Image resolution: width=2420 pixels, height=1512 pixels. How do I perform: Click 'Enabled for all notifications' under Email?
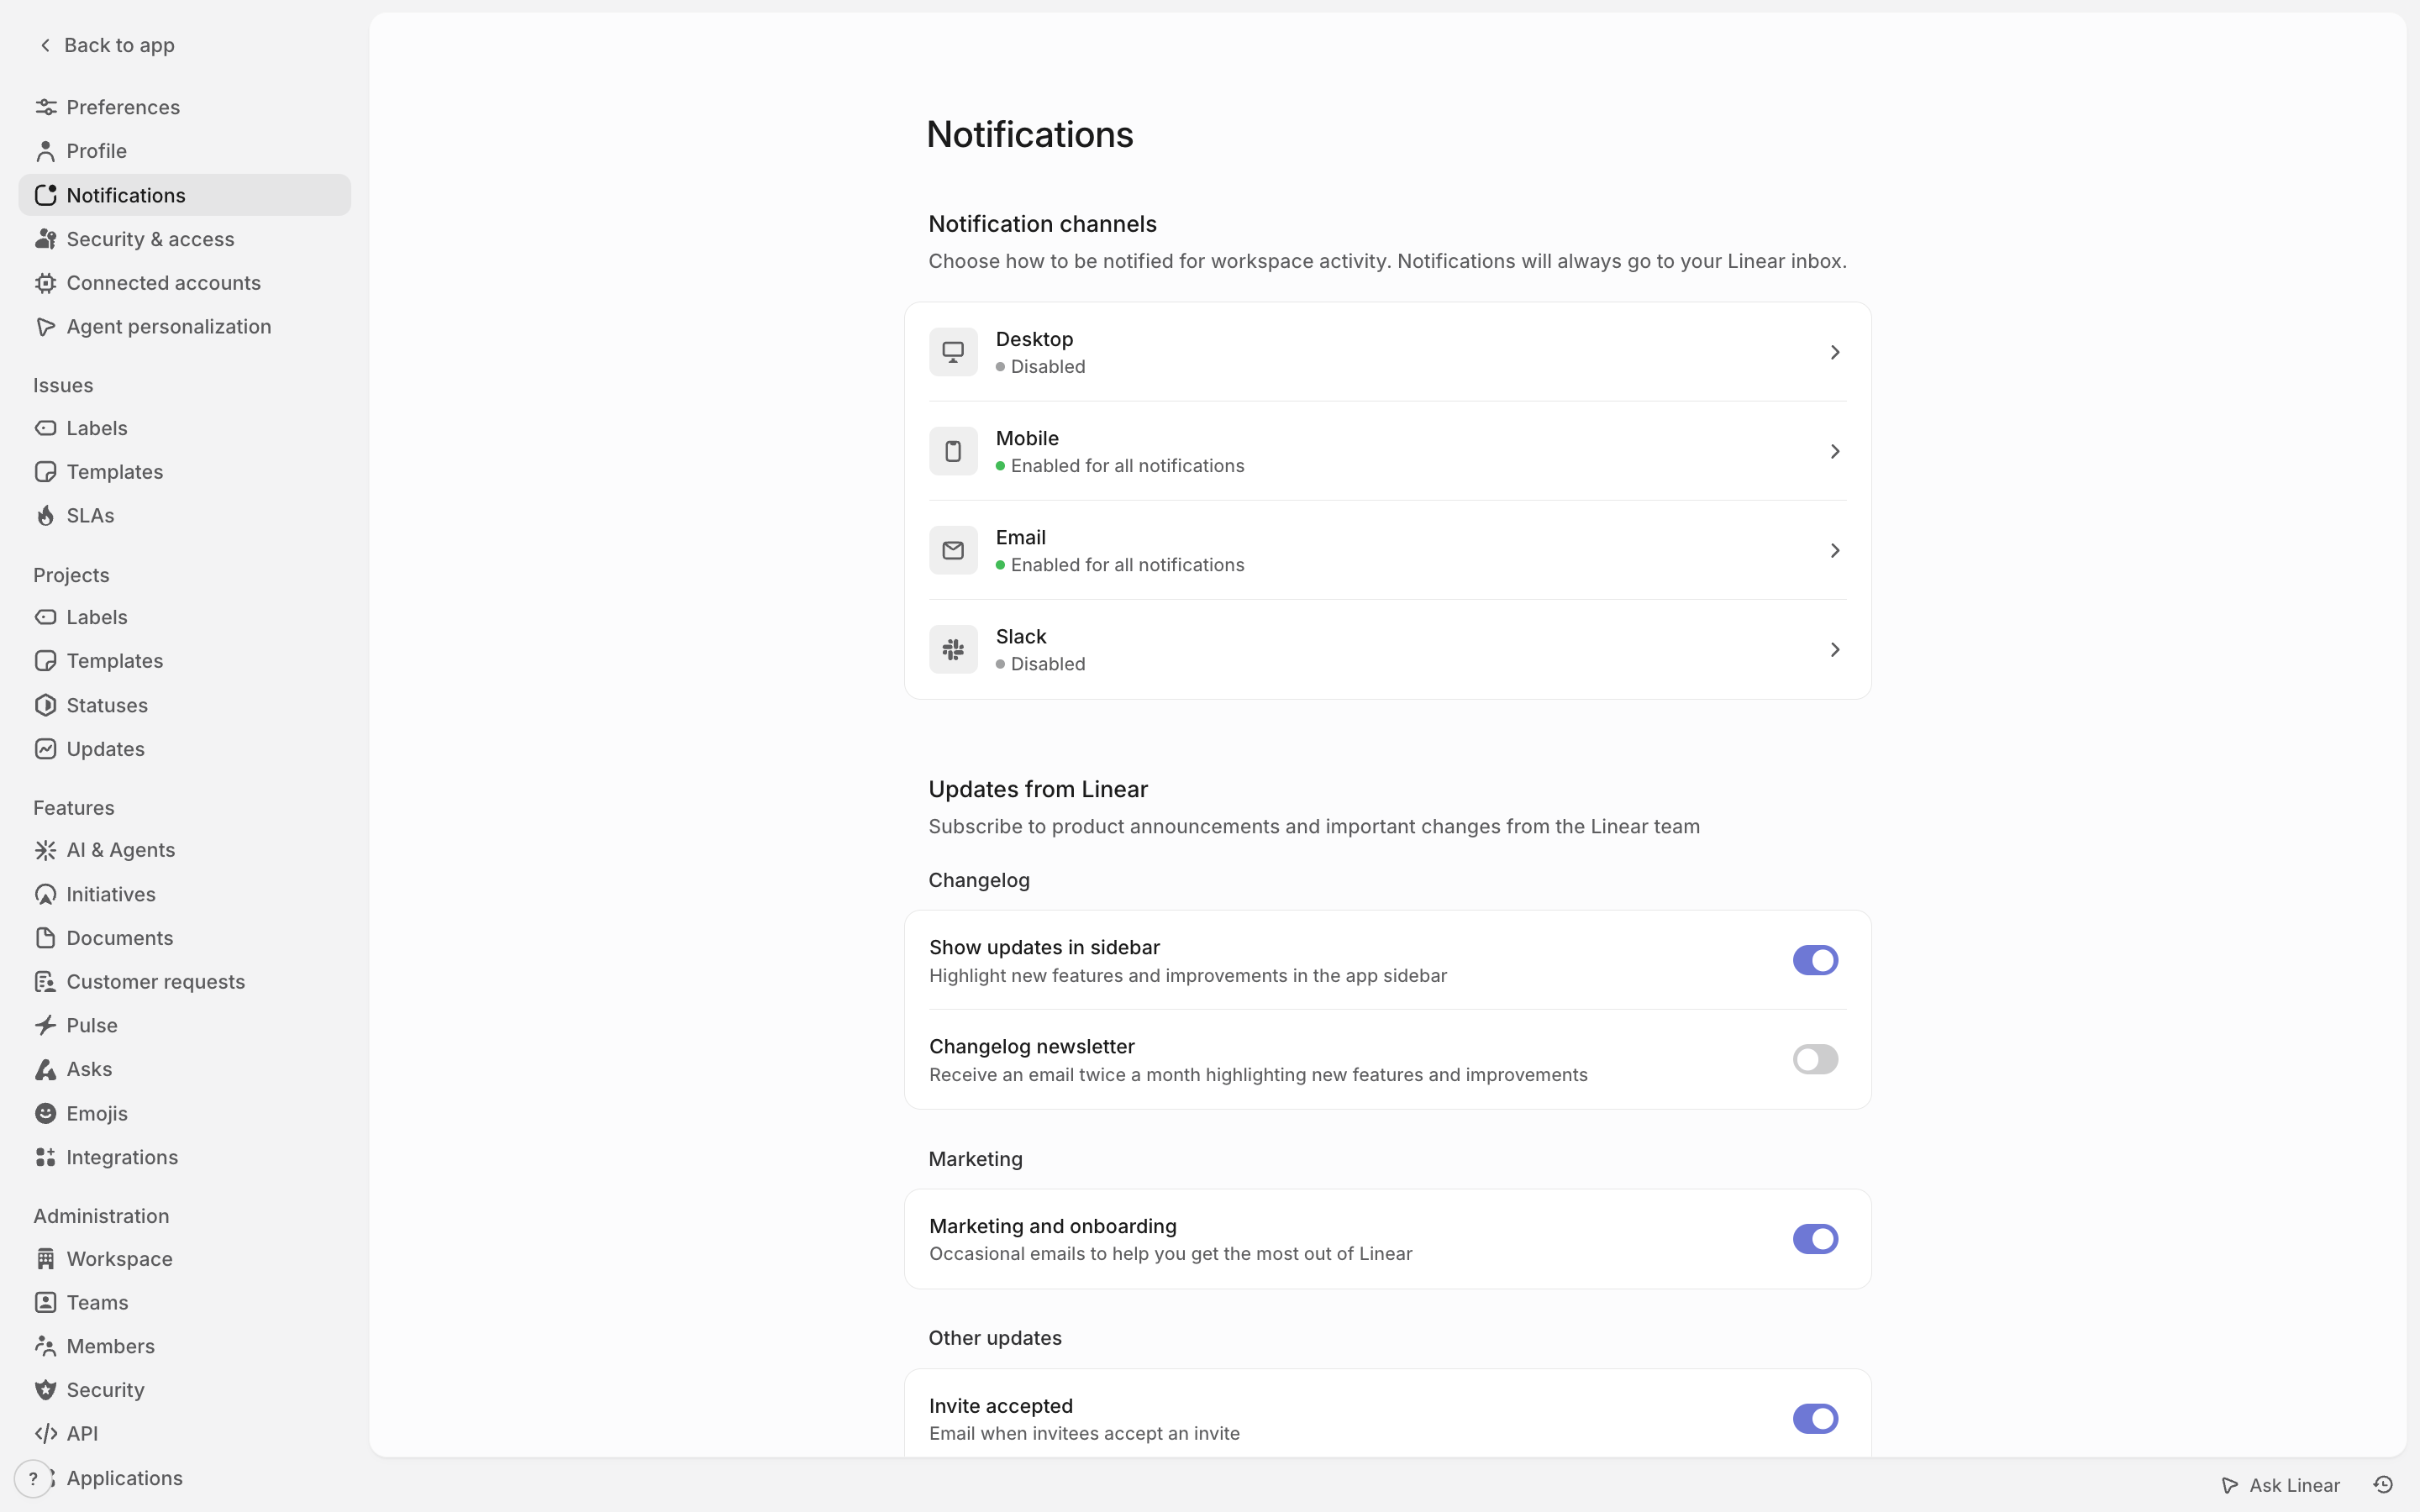tap(1127, 565)
